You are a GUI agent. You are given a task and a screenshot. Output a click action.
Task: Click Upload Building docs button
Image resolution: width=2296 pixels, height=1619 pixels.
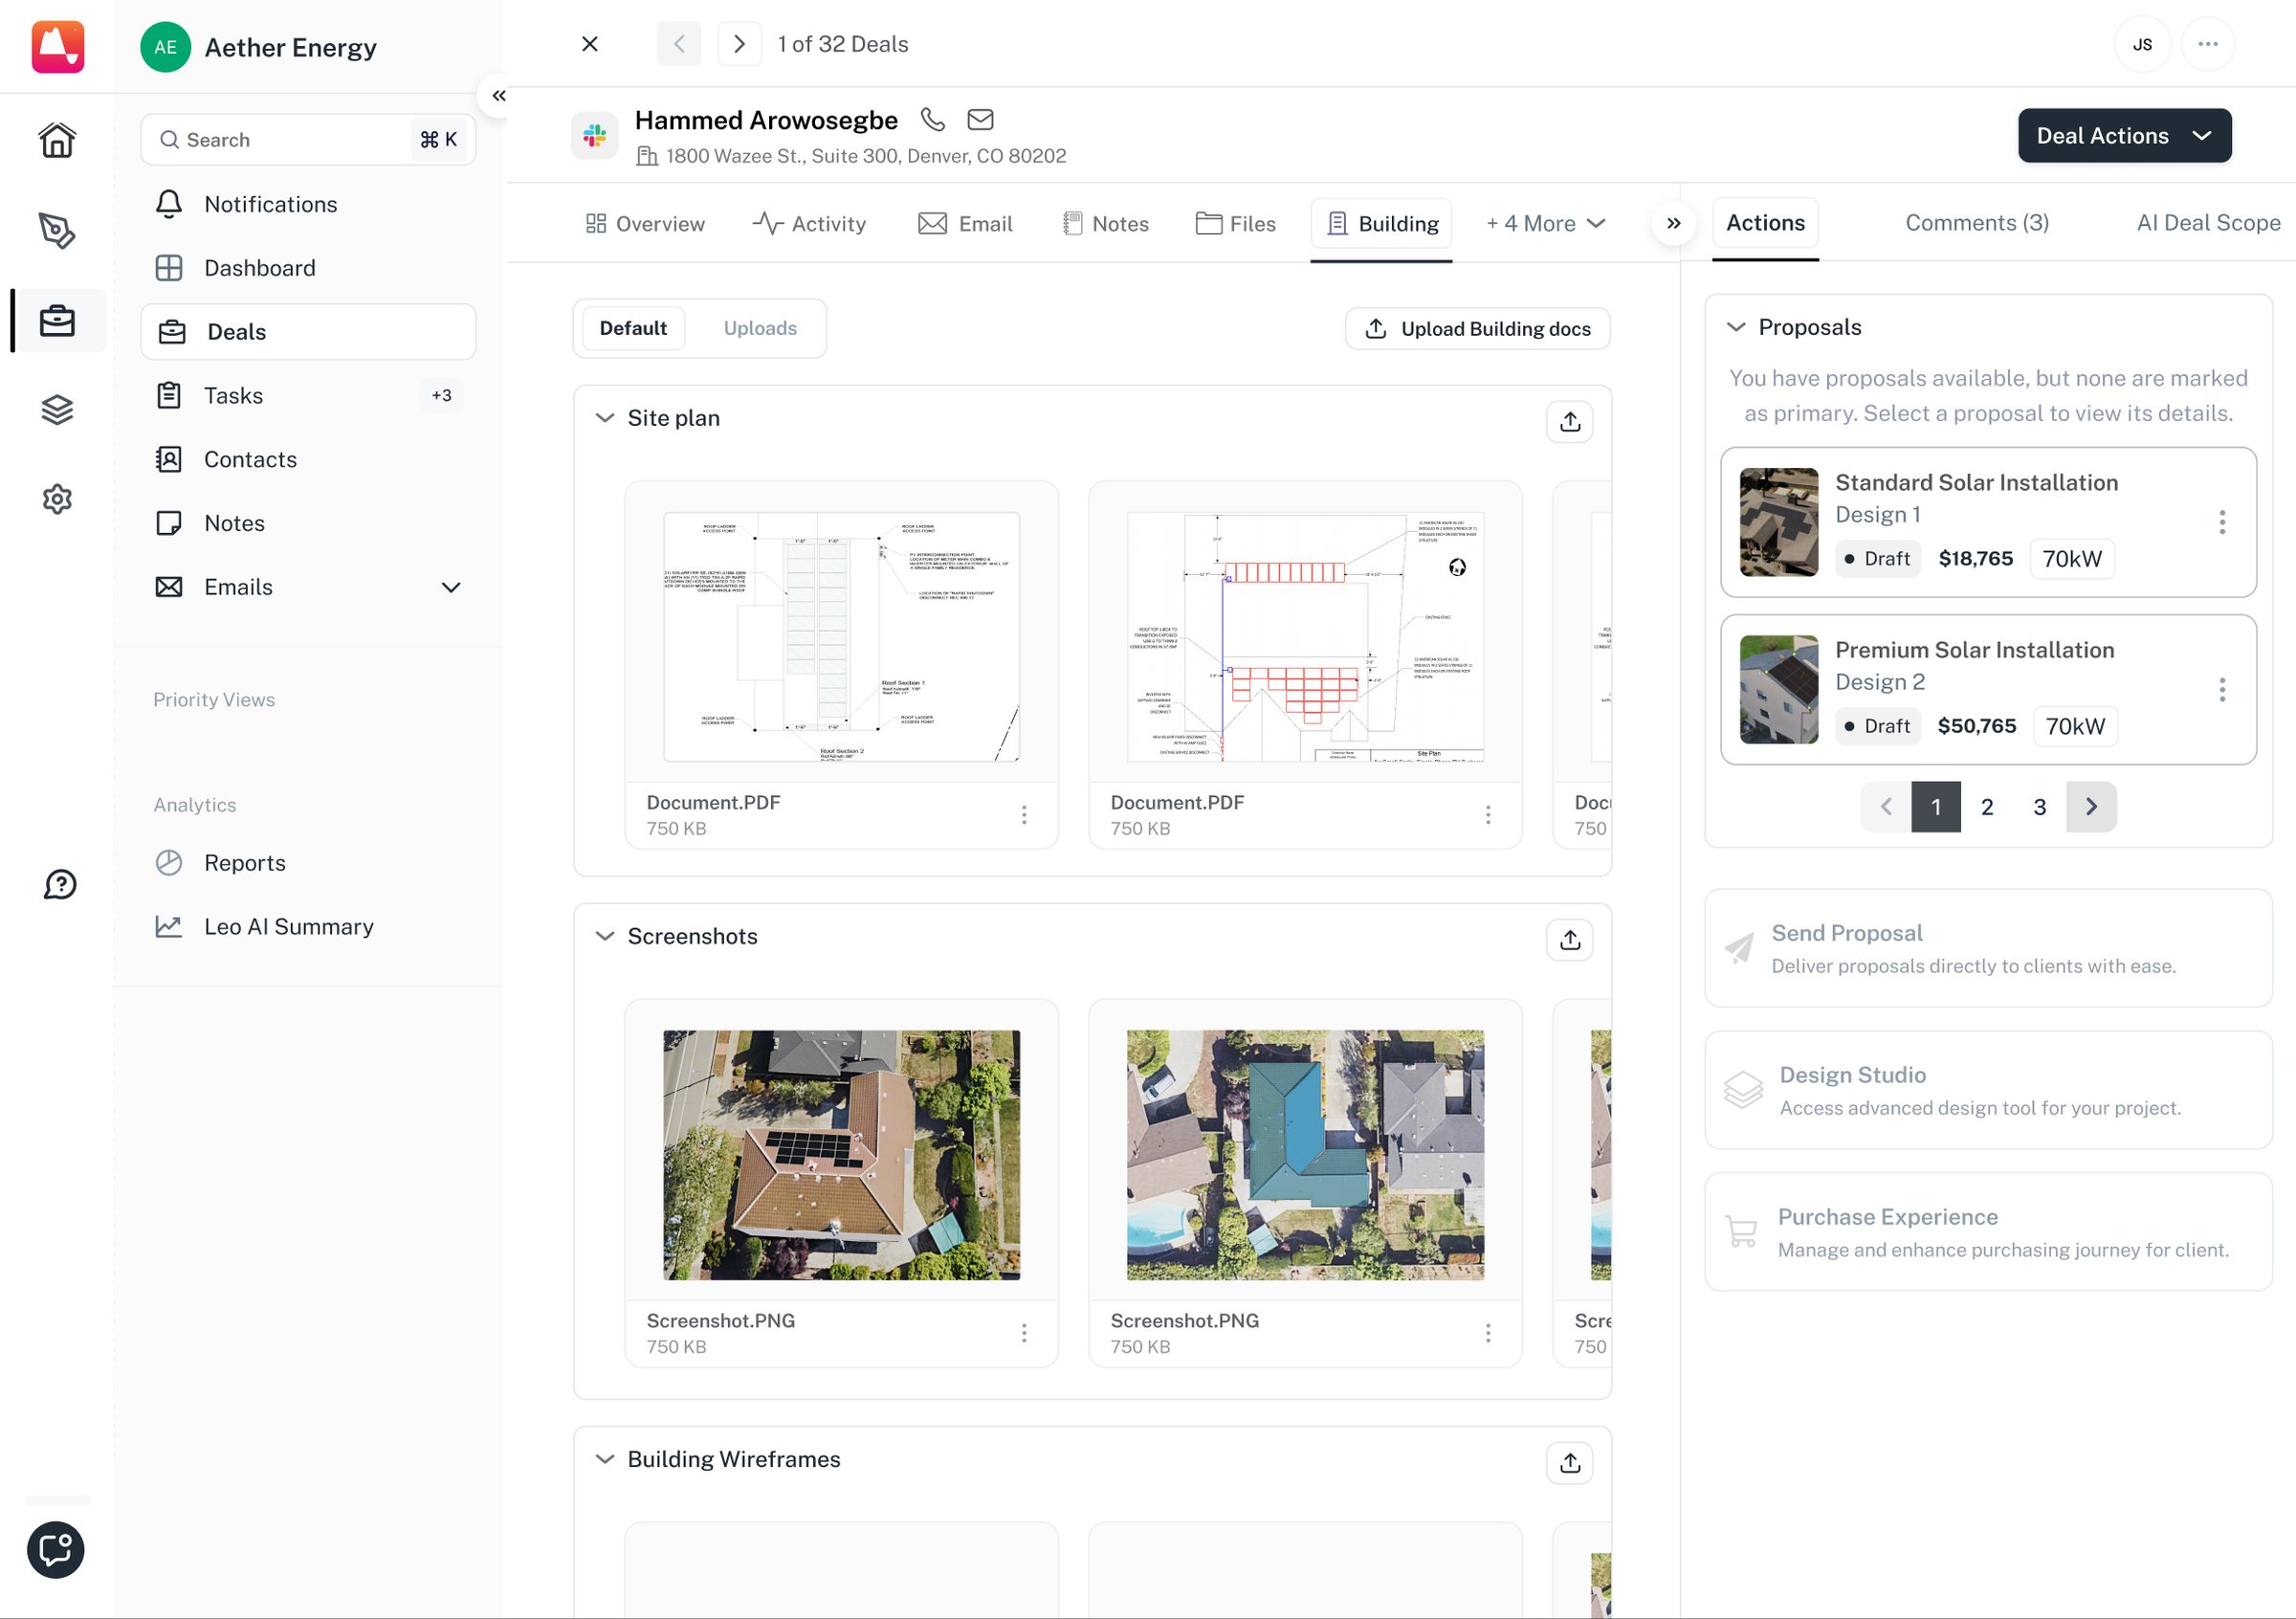click(1478, 329)
